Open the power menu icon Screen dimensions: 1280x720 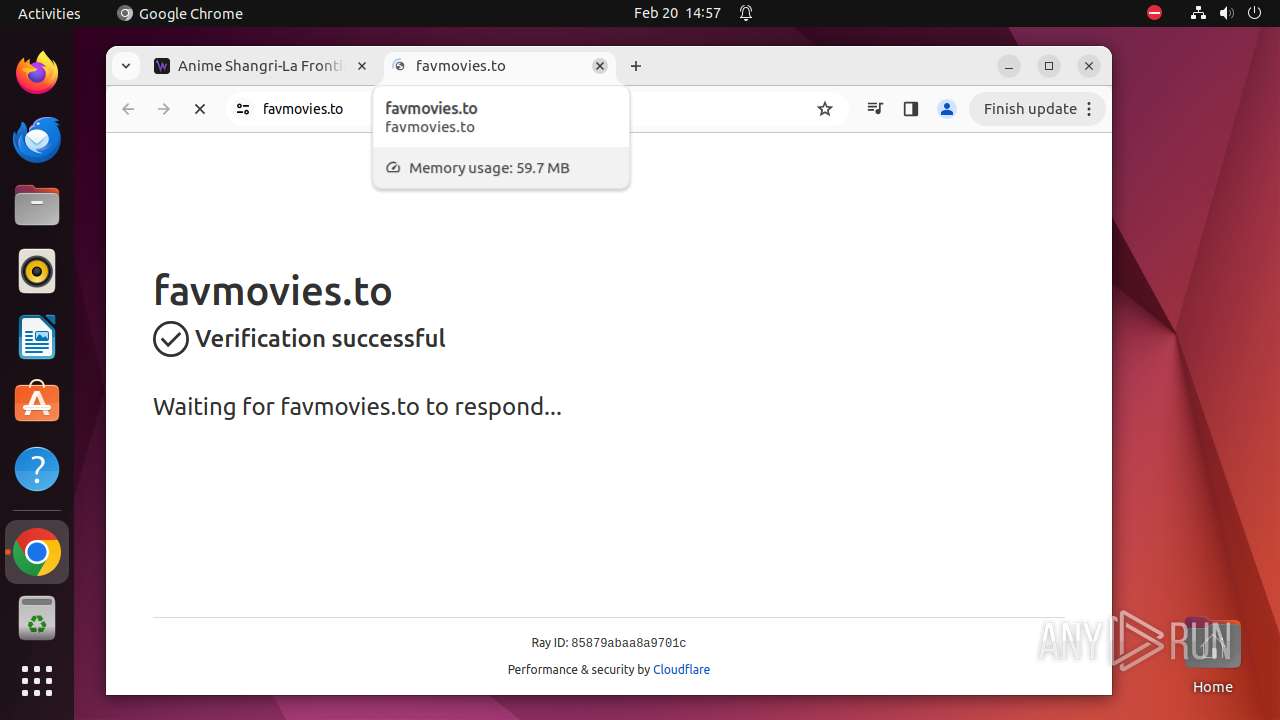(x=1254, y=13)
